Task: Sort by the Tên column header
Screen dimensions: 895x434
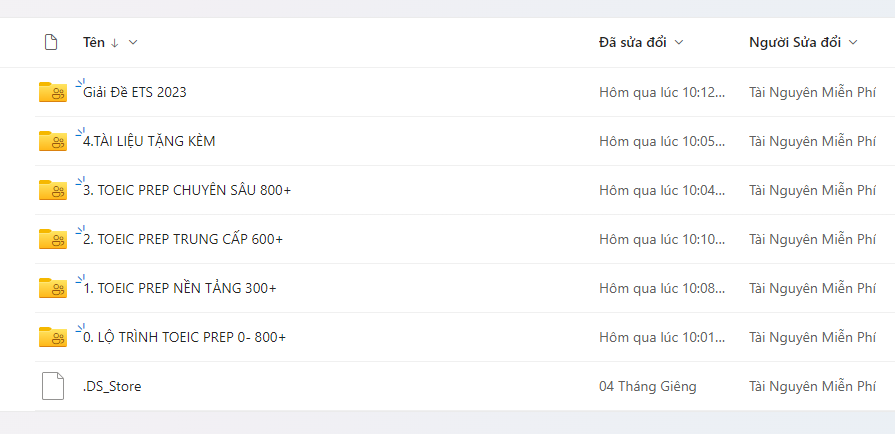Action: (x=94, y=42)
